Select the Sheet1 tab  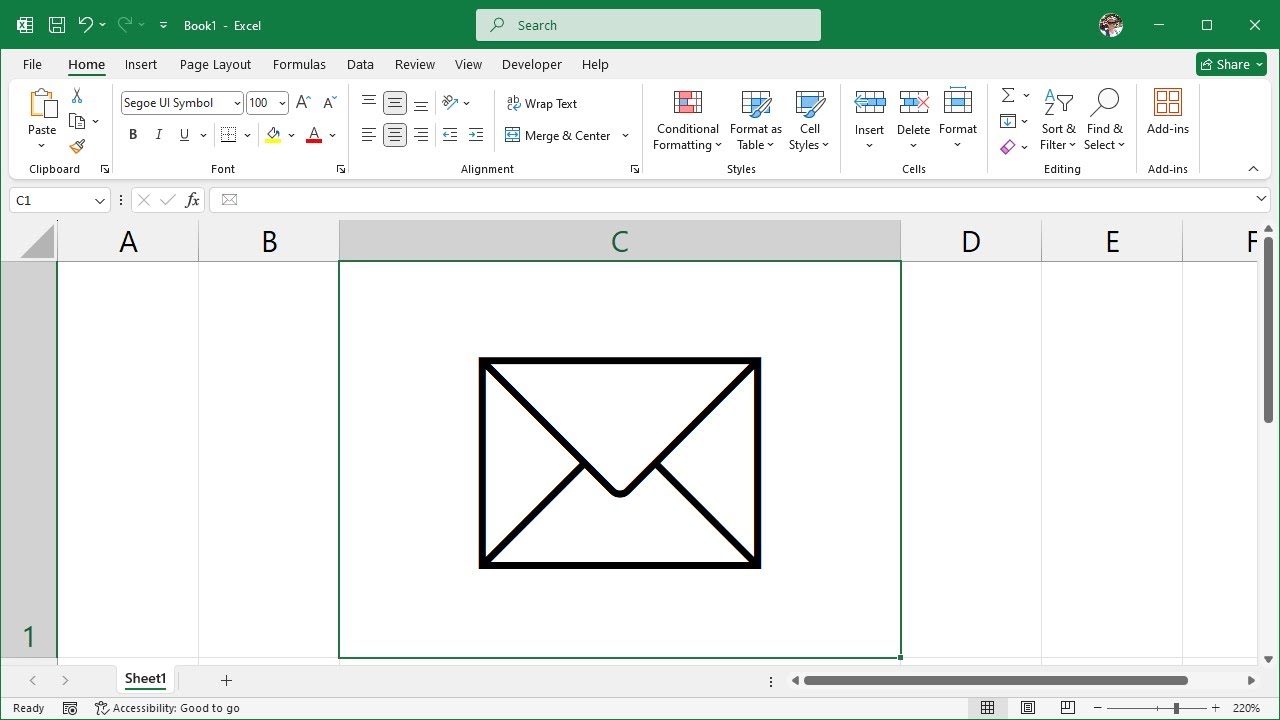click(x=145, y=679)
